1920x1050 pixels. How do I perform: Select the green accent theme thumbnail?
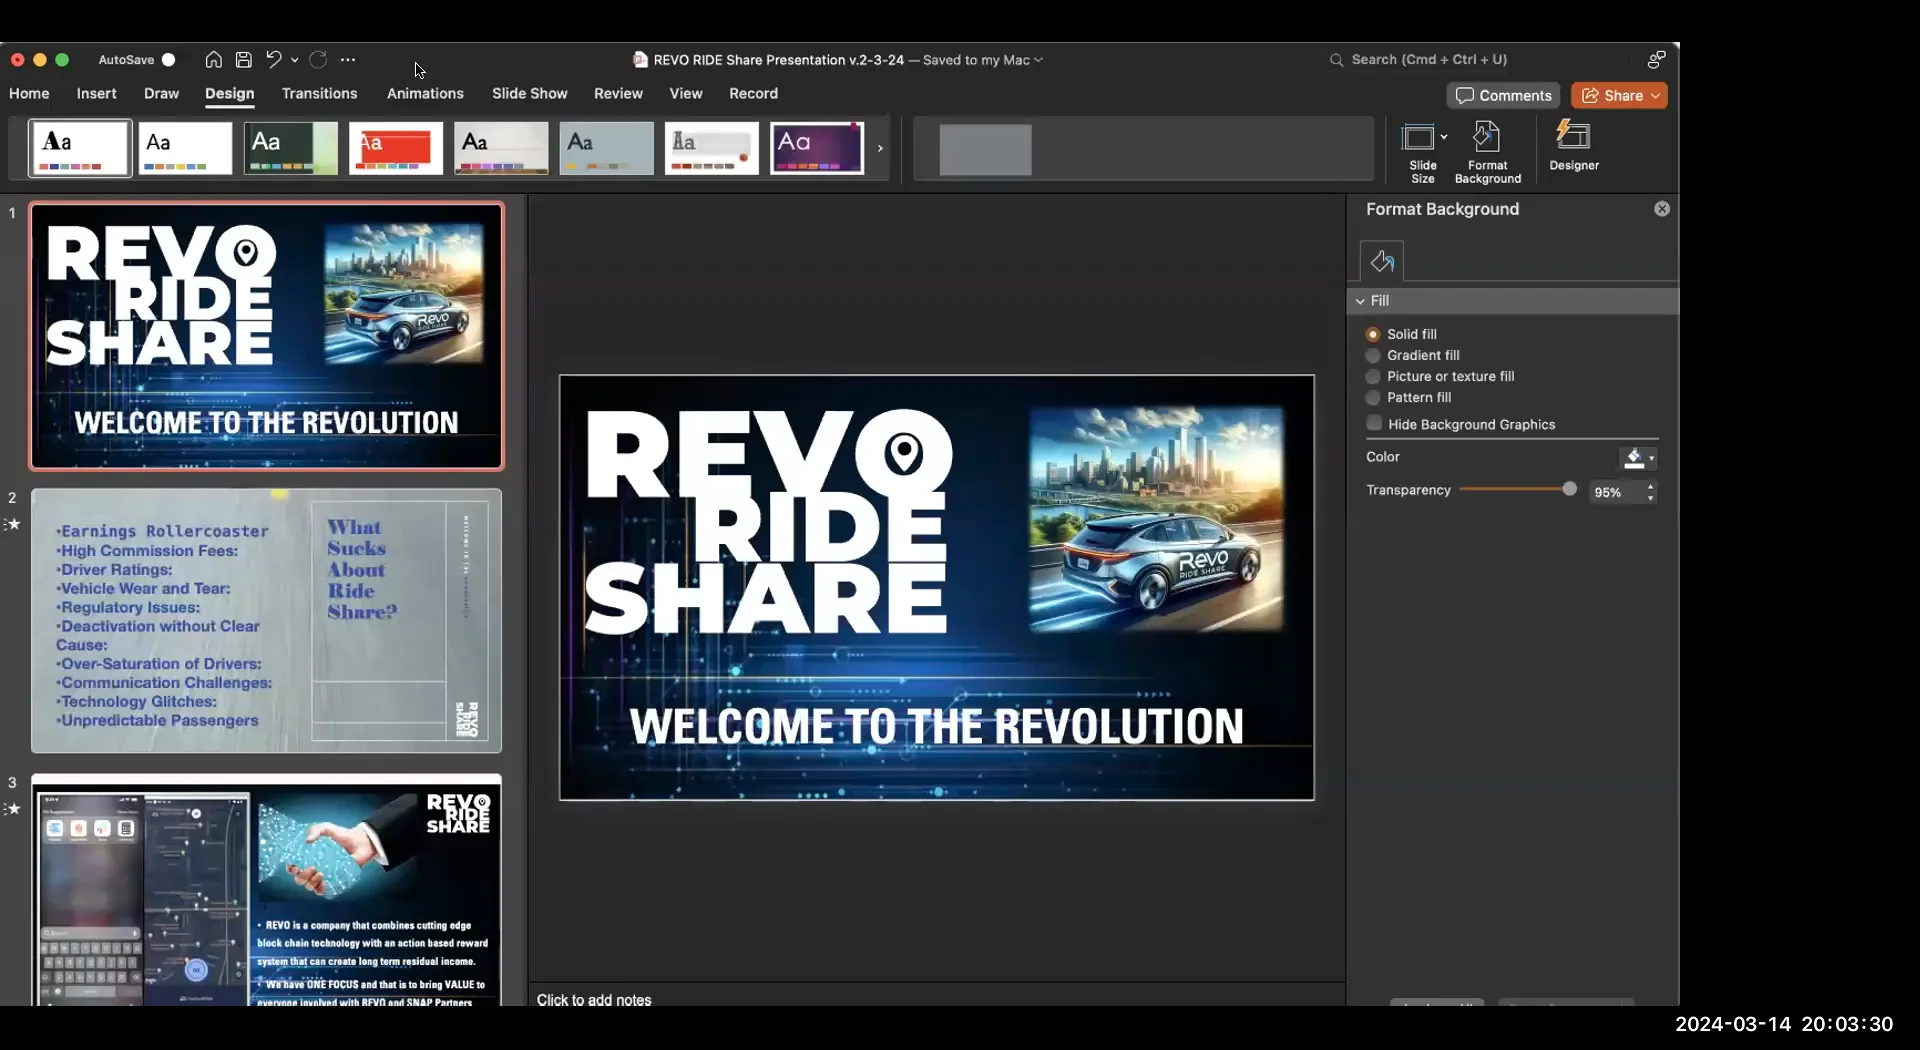(x=291, y=148)
